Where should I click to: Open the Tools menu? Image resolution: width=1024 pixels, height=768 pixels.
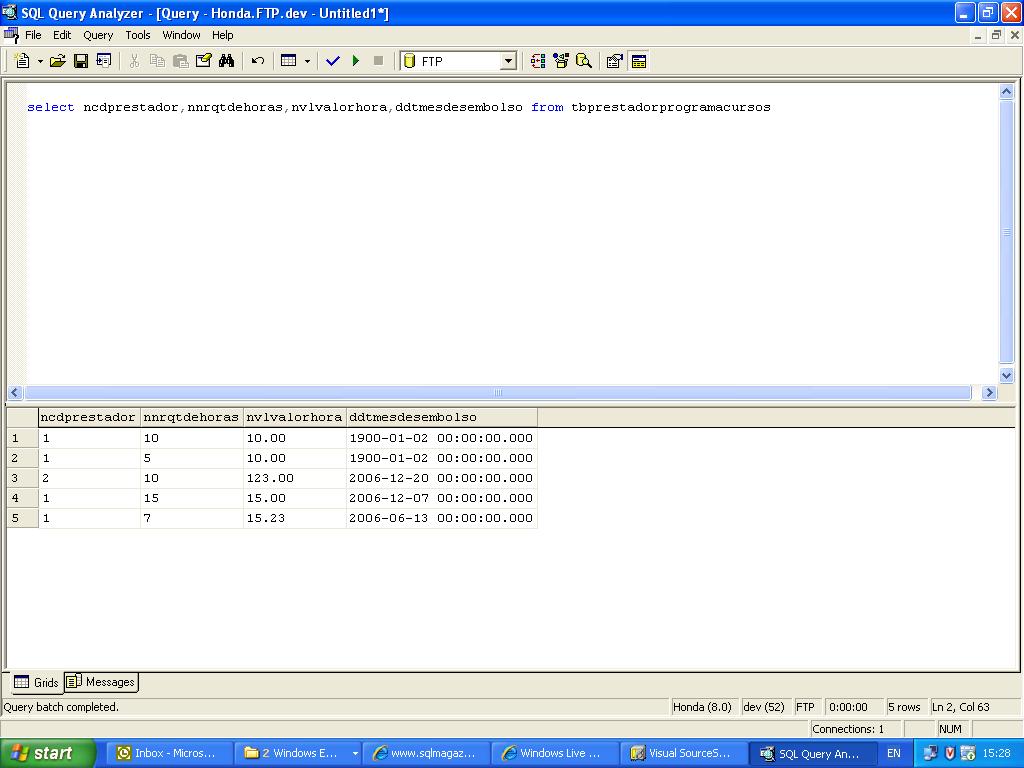tap(138, 35)
